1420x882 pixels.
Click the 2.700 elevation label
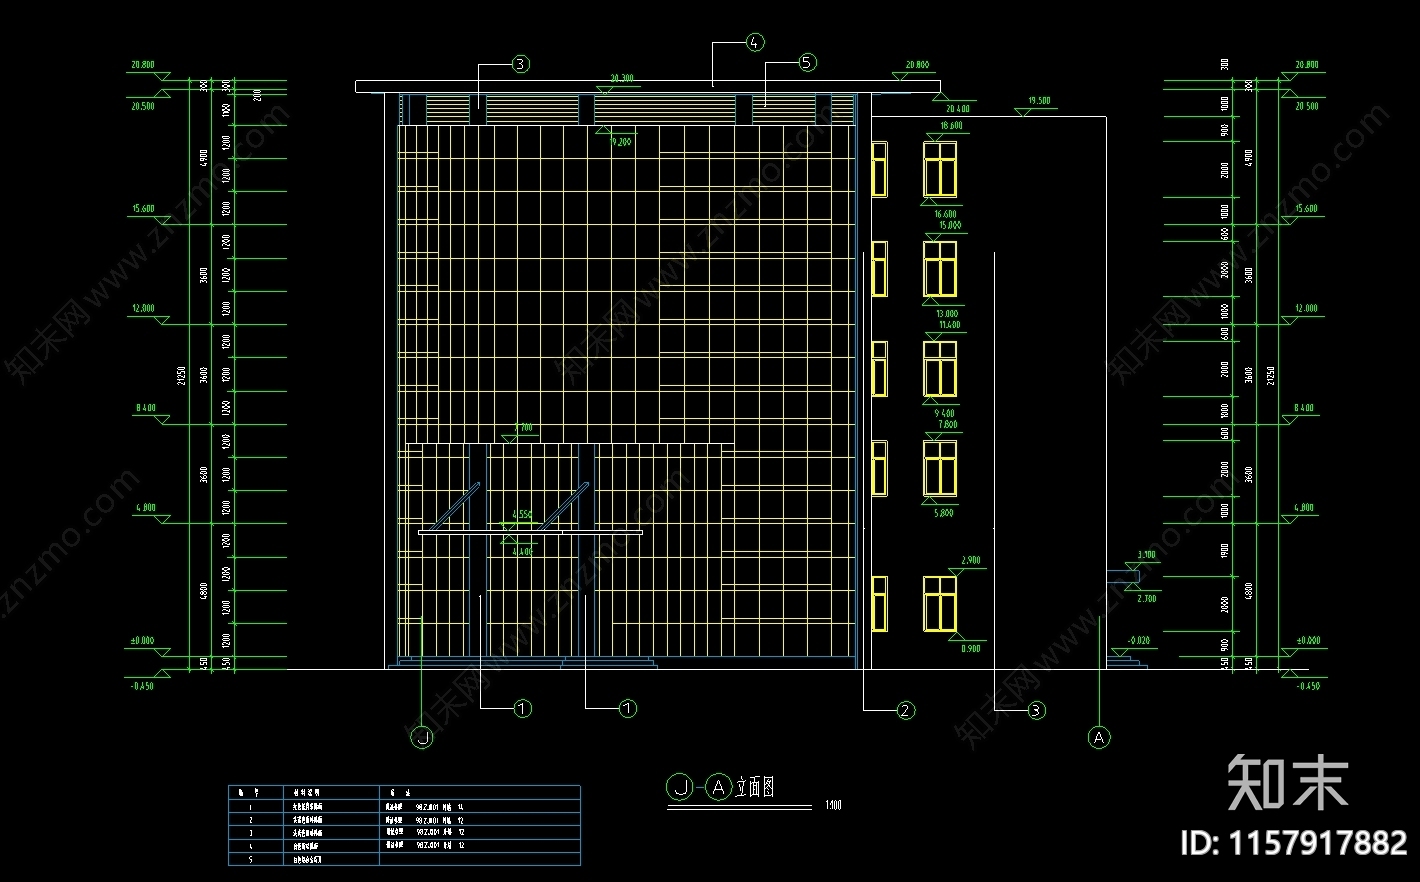[1146, 598]
